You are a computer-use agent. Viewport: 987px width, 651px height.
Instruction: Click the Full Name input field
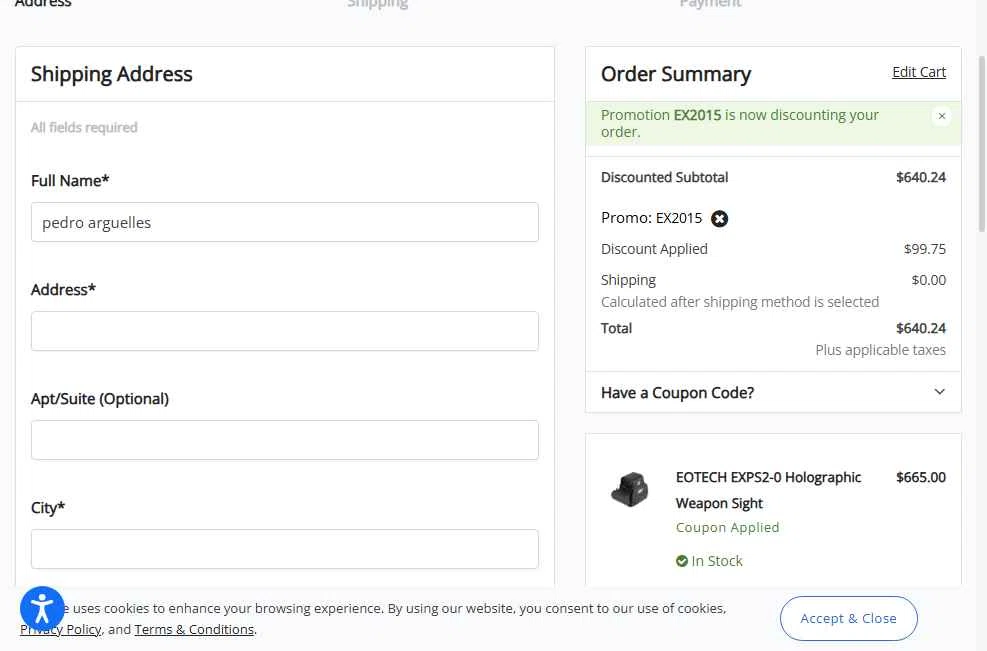pos(284,222)
